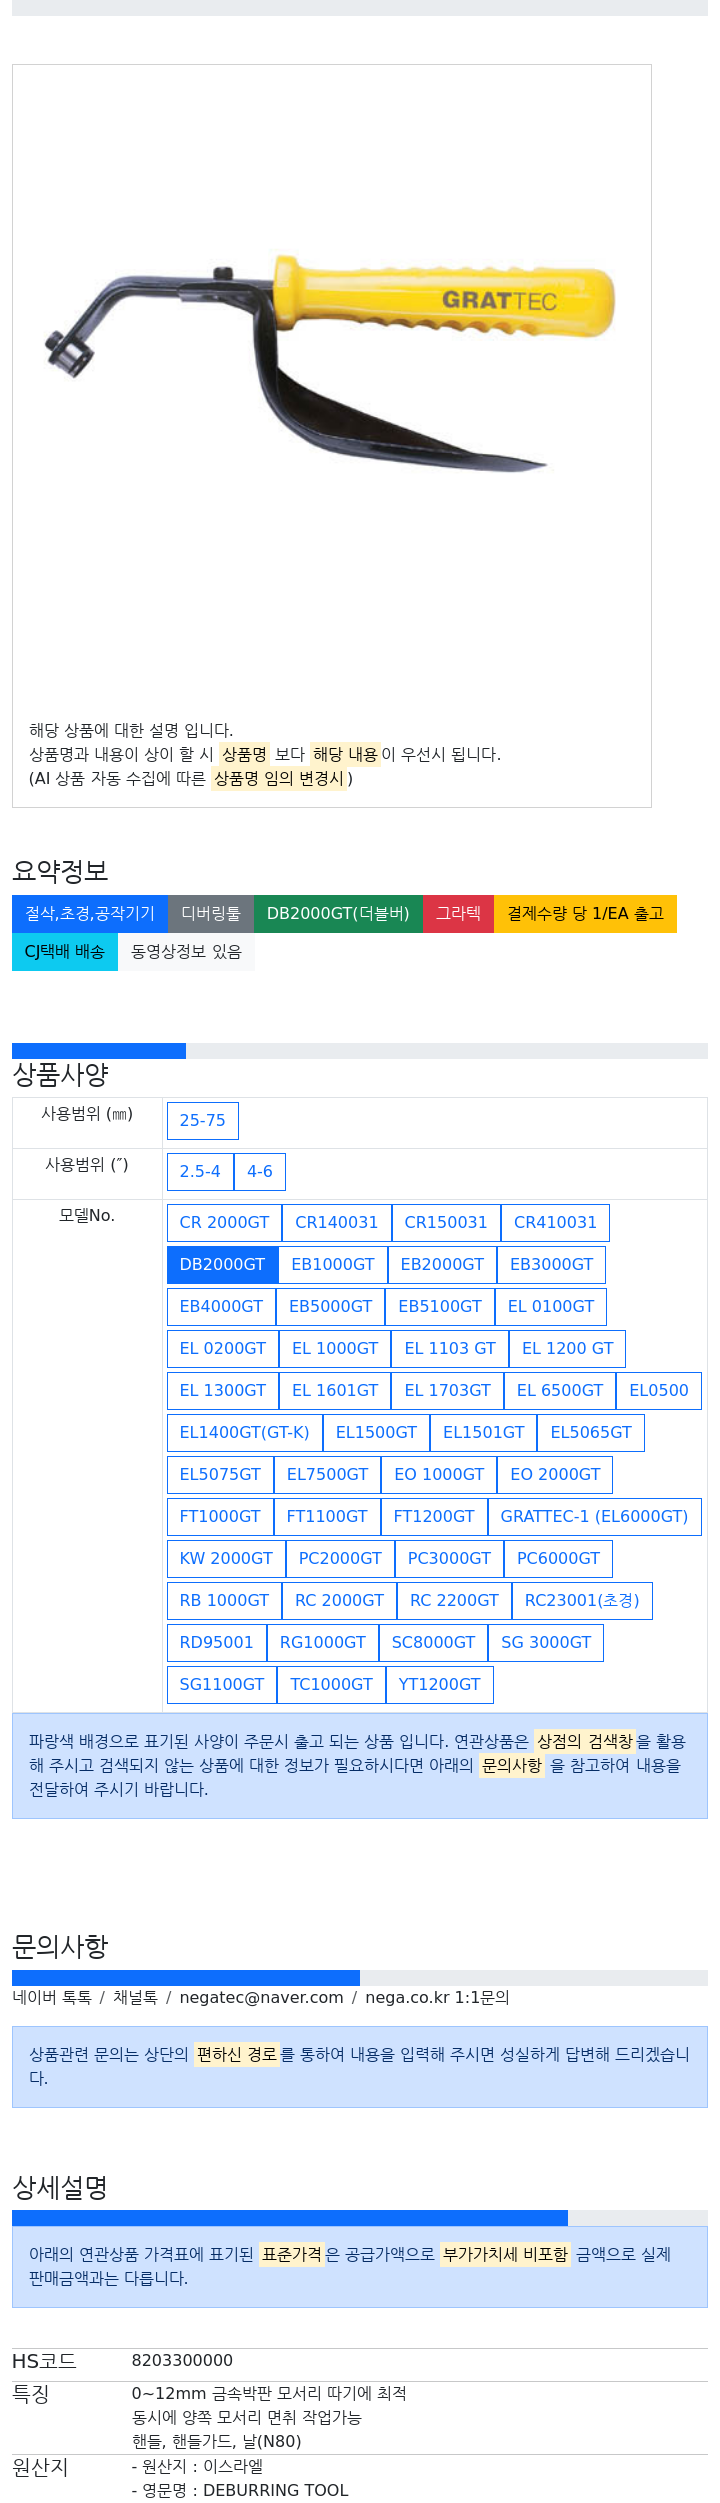Select model EL0500
This screenshot has width=720, height=2503.
[659, 1391]
